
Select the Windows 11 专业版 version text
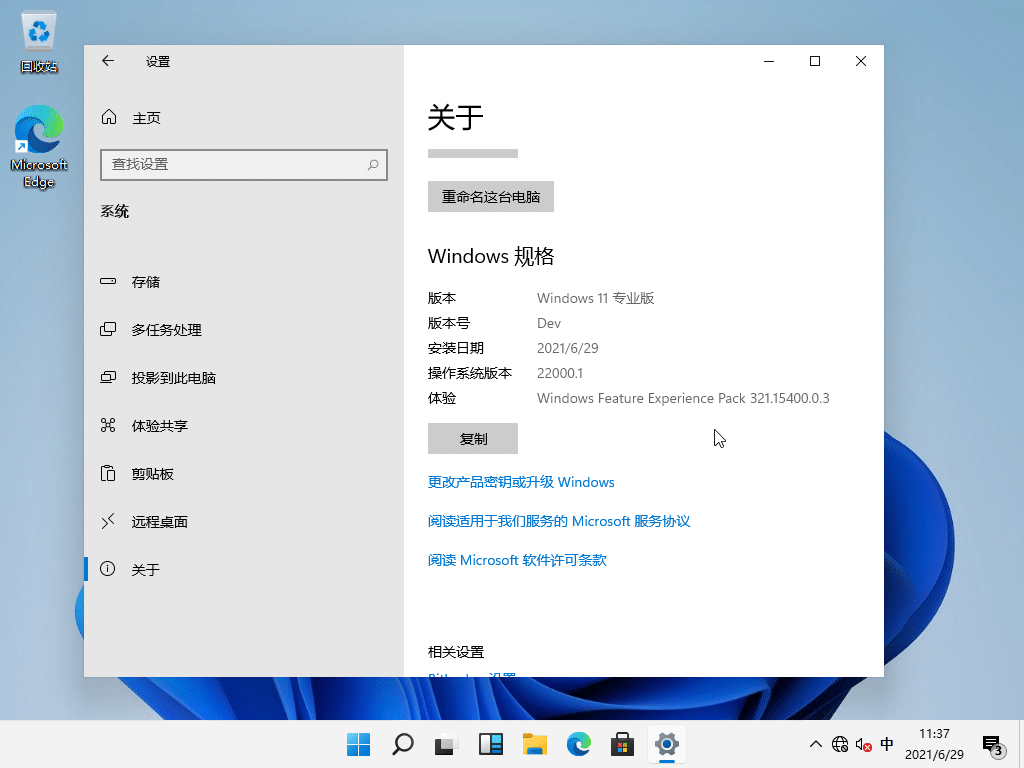(596, 298)
